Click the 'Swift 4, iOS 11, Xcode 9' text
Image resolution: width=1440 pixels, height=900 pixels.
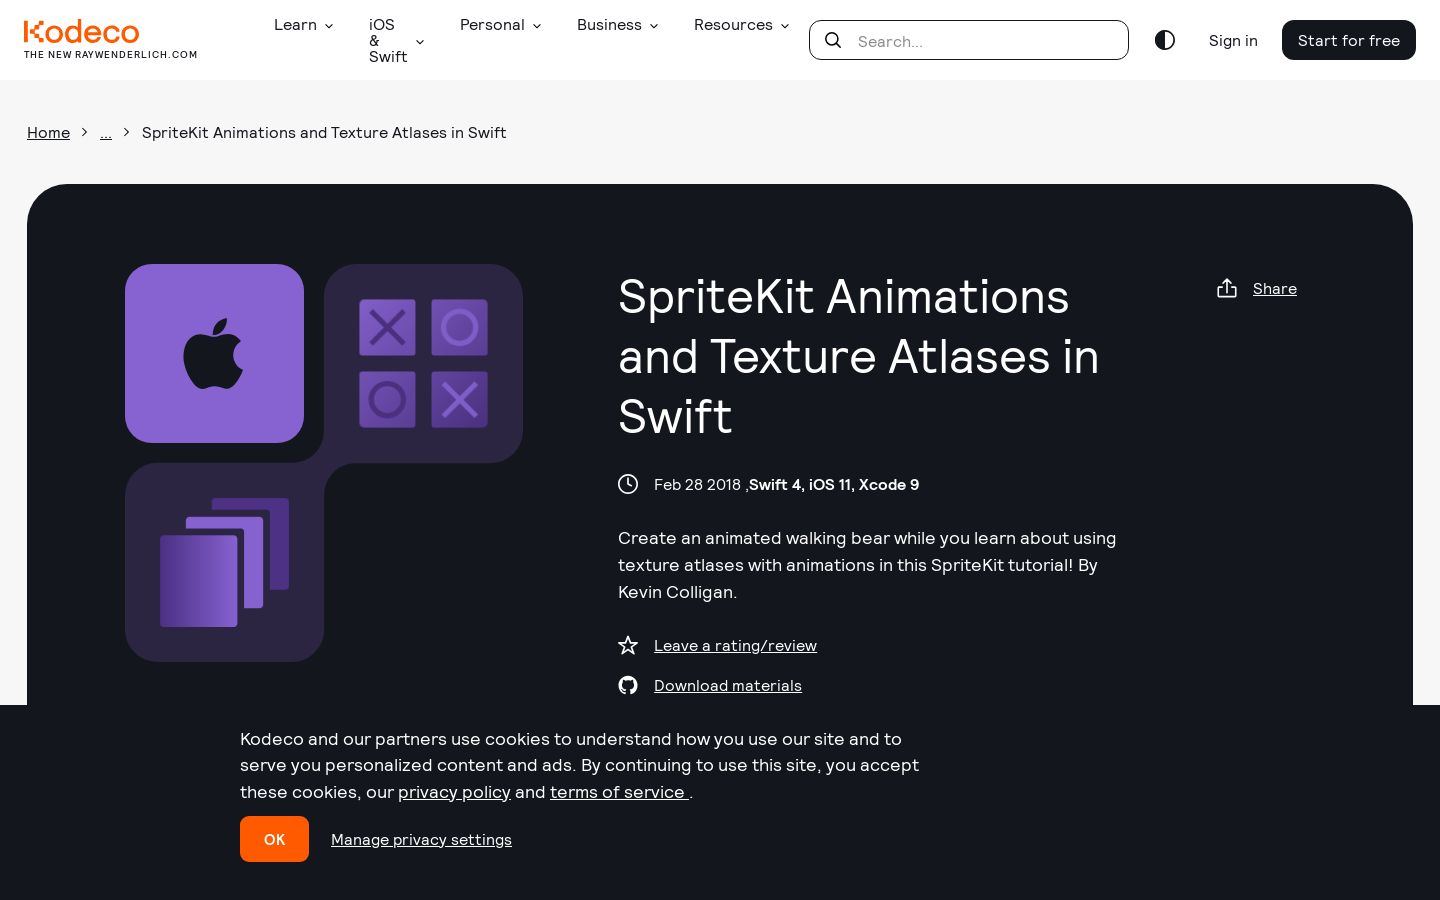click(x=834, y=484)
